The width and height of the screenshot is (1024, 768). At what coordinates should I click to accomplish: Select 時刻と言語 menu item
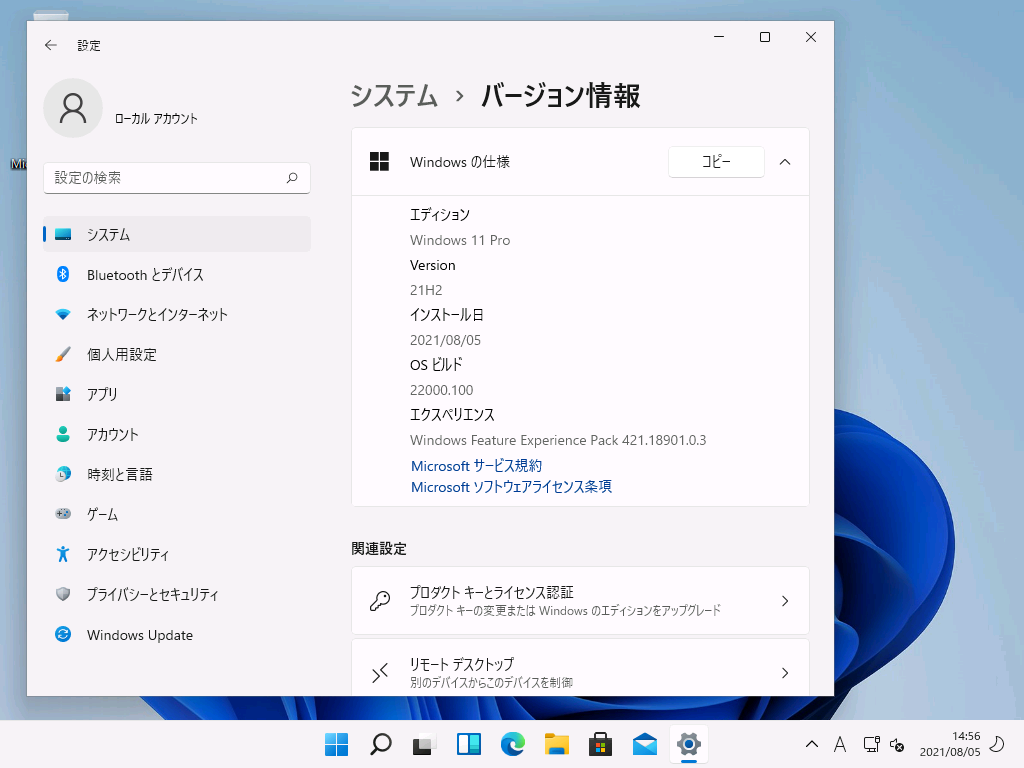point(176,474)
